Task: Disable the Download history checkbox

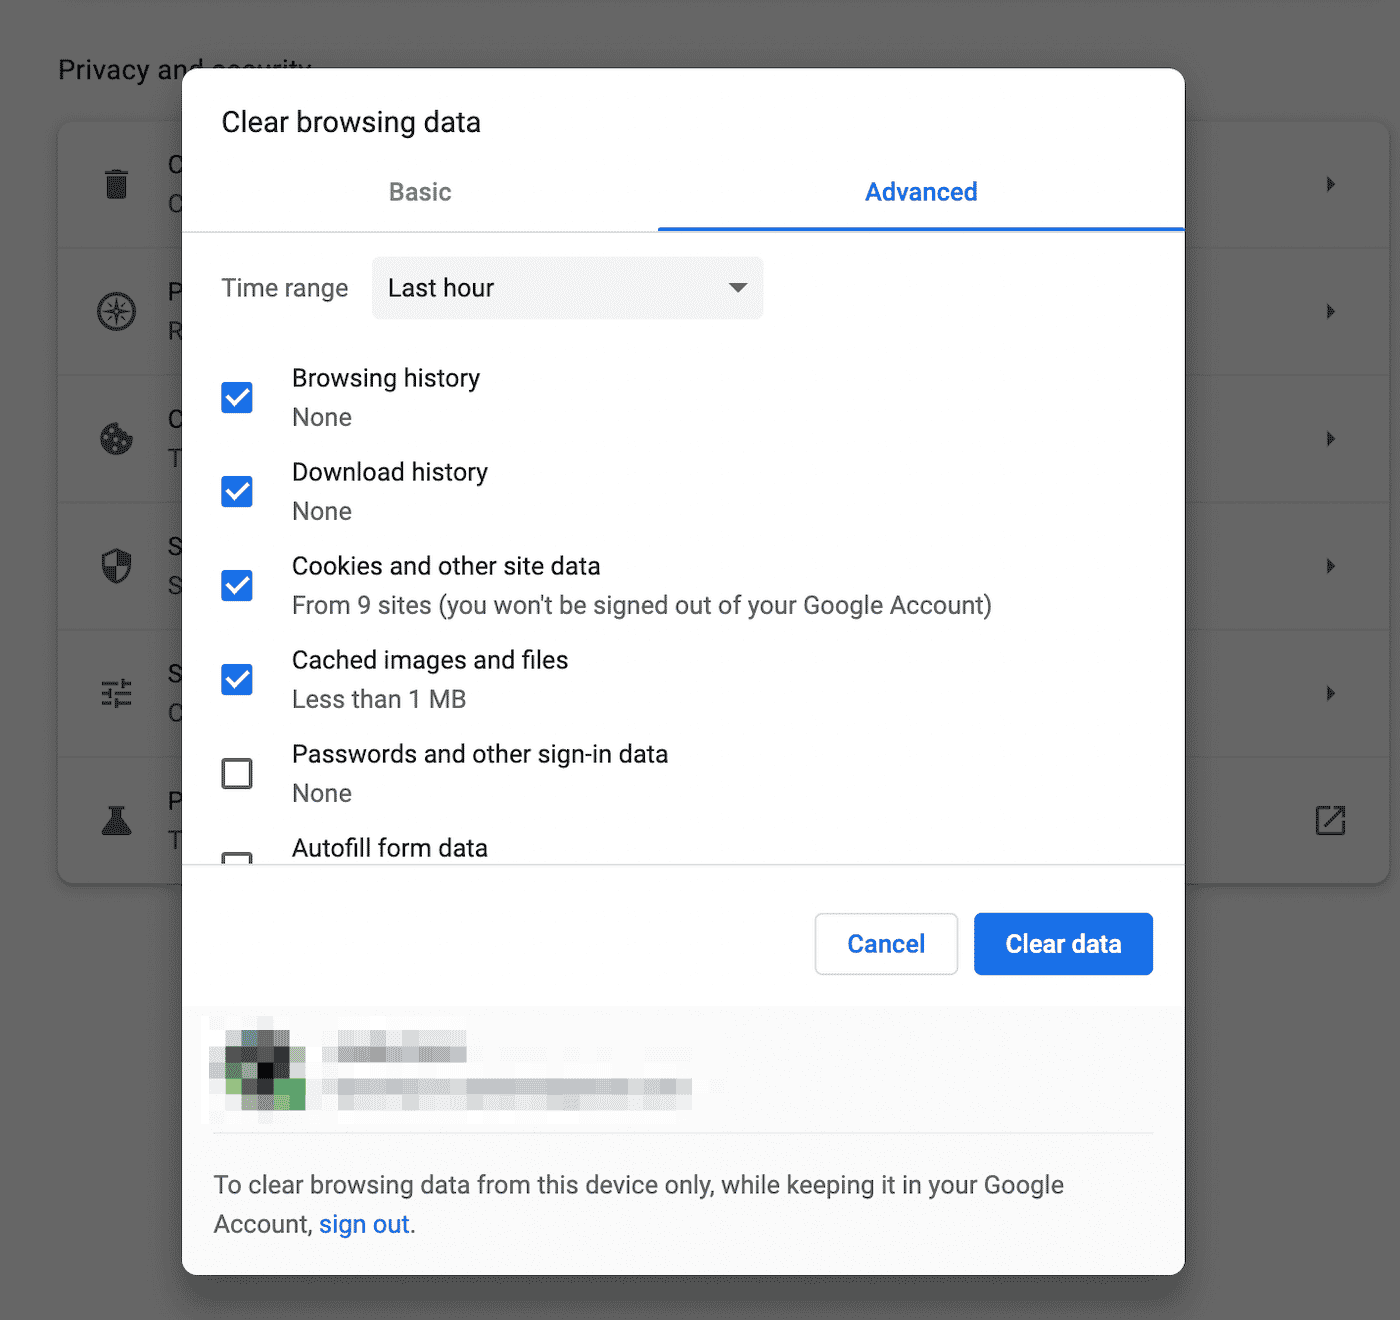Action: click(236, 491)
